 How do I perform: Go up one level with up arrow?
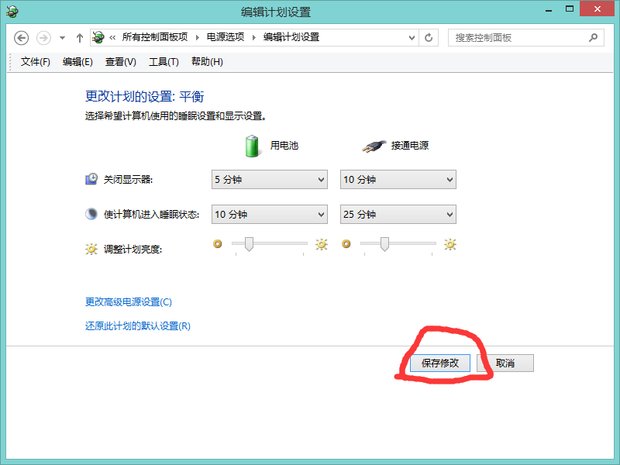(79, 38)
